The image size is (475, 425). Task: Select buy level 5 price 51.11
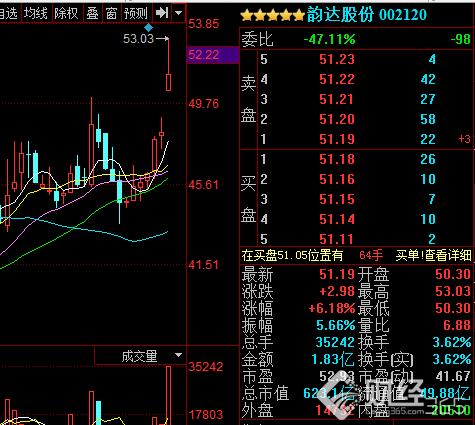337,239
